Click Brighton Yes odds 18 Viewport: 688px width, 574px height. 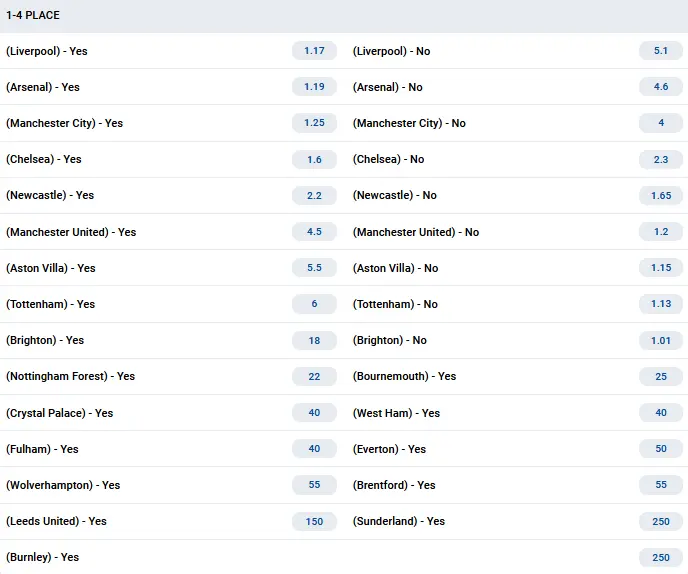click(x=314, y=340)
